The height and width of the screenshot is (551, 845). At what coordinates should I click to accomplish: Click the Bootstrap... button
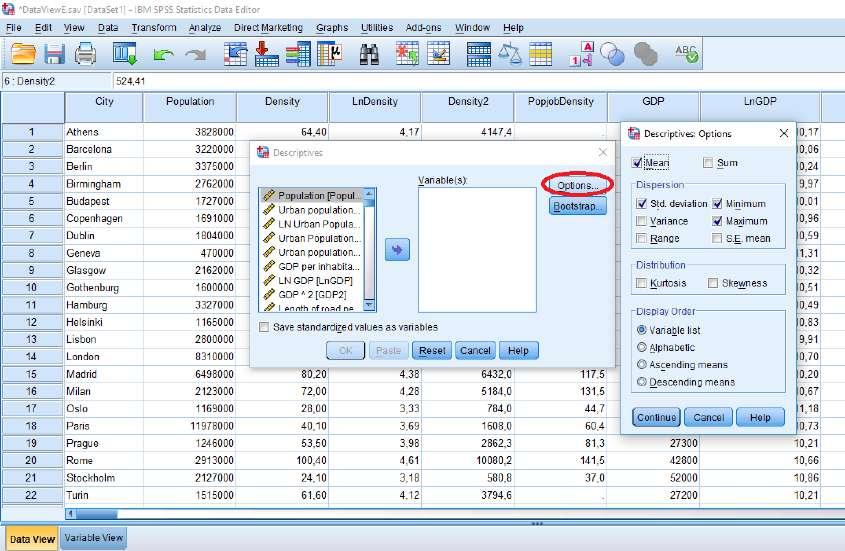[x=578, y=206]
